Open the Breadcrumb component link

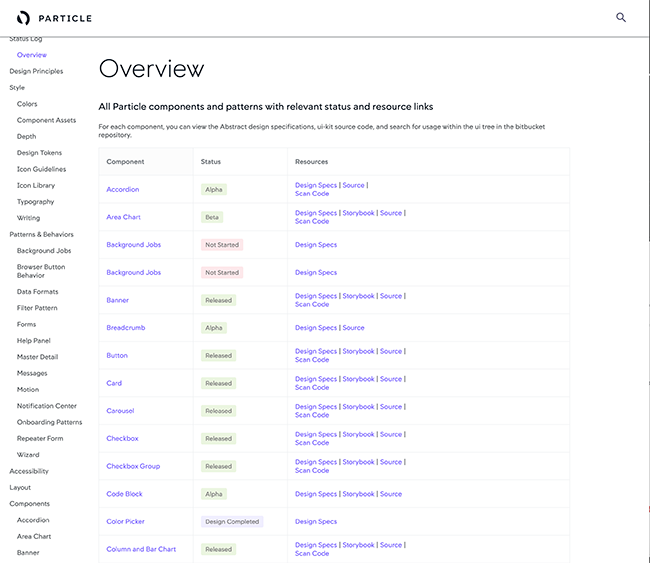click(126, 328)
